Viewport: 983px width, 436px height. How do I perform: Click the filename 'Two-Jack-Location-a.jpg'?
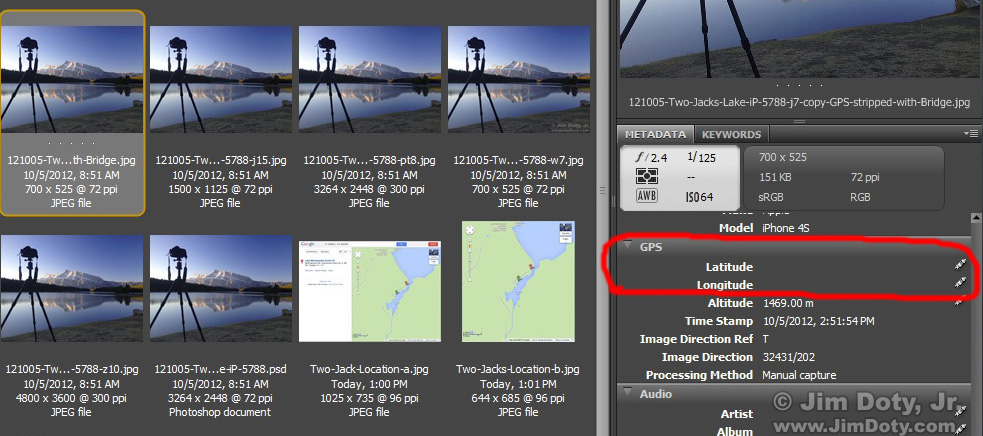[x=369, y=369]
